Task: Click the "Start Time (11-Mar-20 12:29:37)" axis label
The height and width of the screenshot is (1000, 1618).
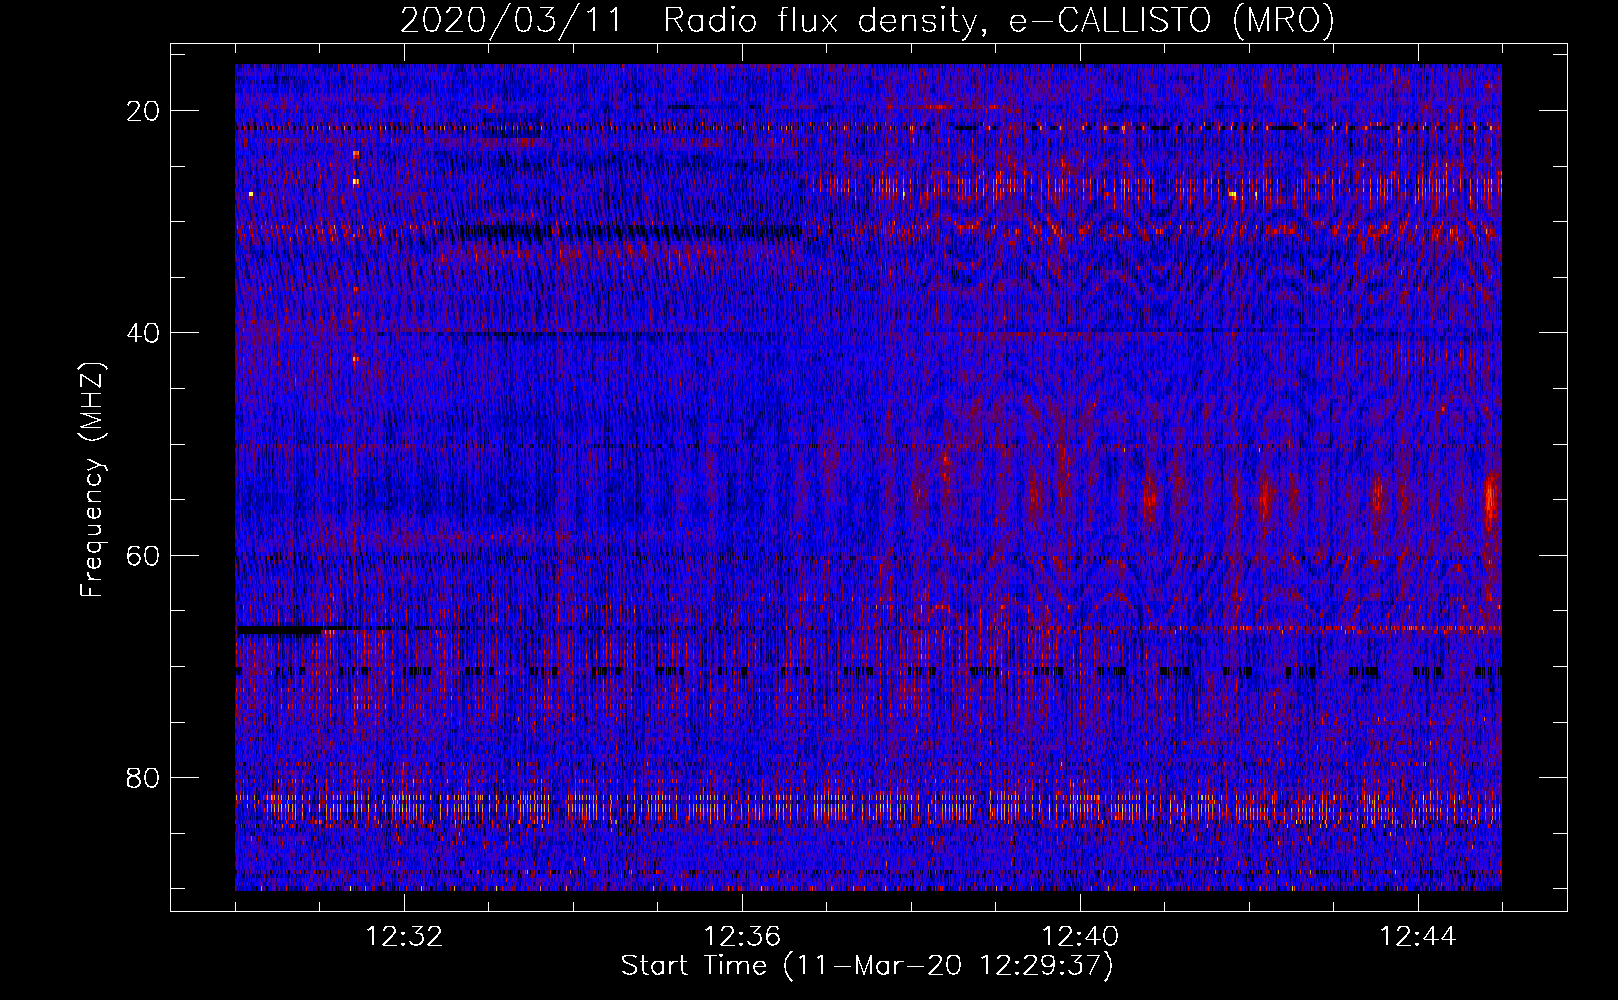Action: tap(867, 966)
